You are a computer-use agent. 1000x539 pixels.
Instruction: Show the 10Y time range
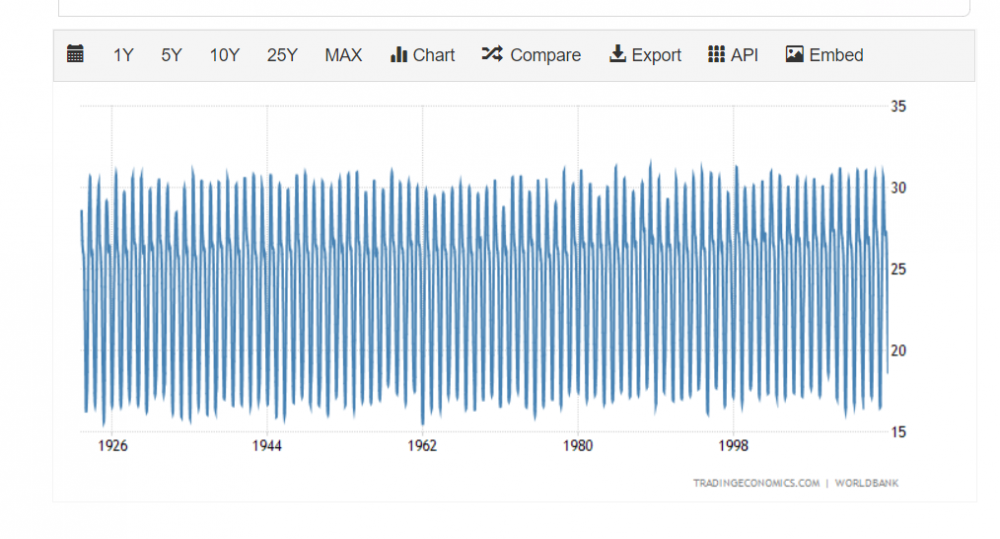224,56
